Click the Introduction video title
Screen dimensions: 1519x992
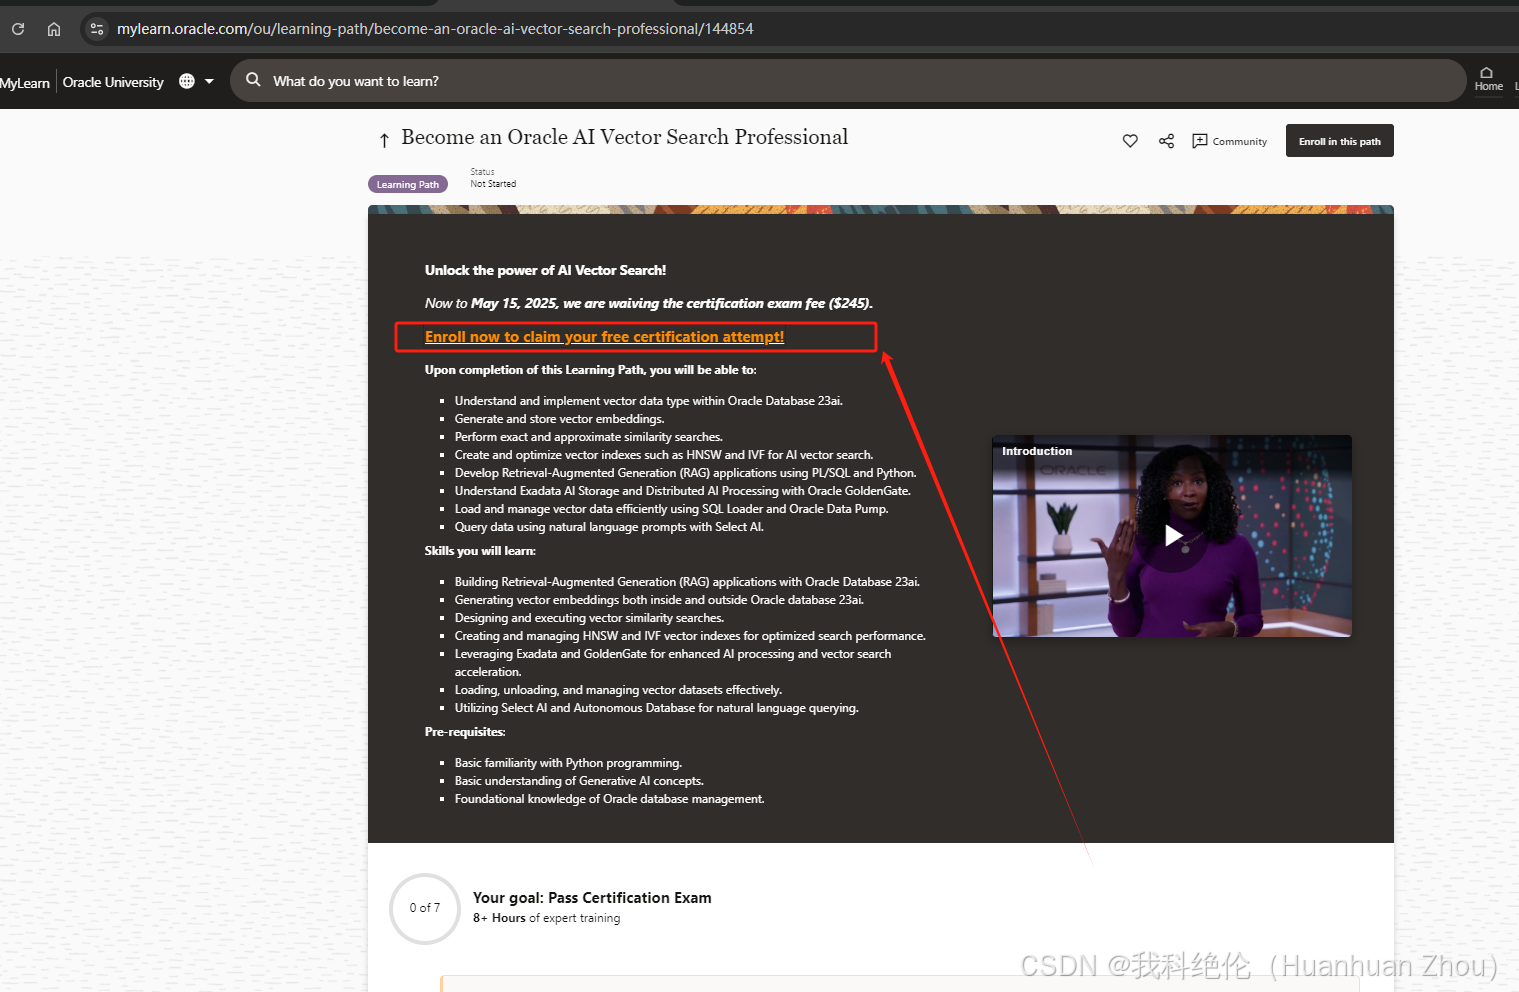tap(1037, 452)
